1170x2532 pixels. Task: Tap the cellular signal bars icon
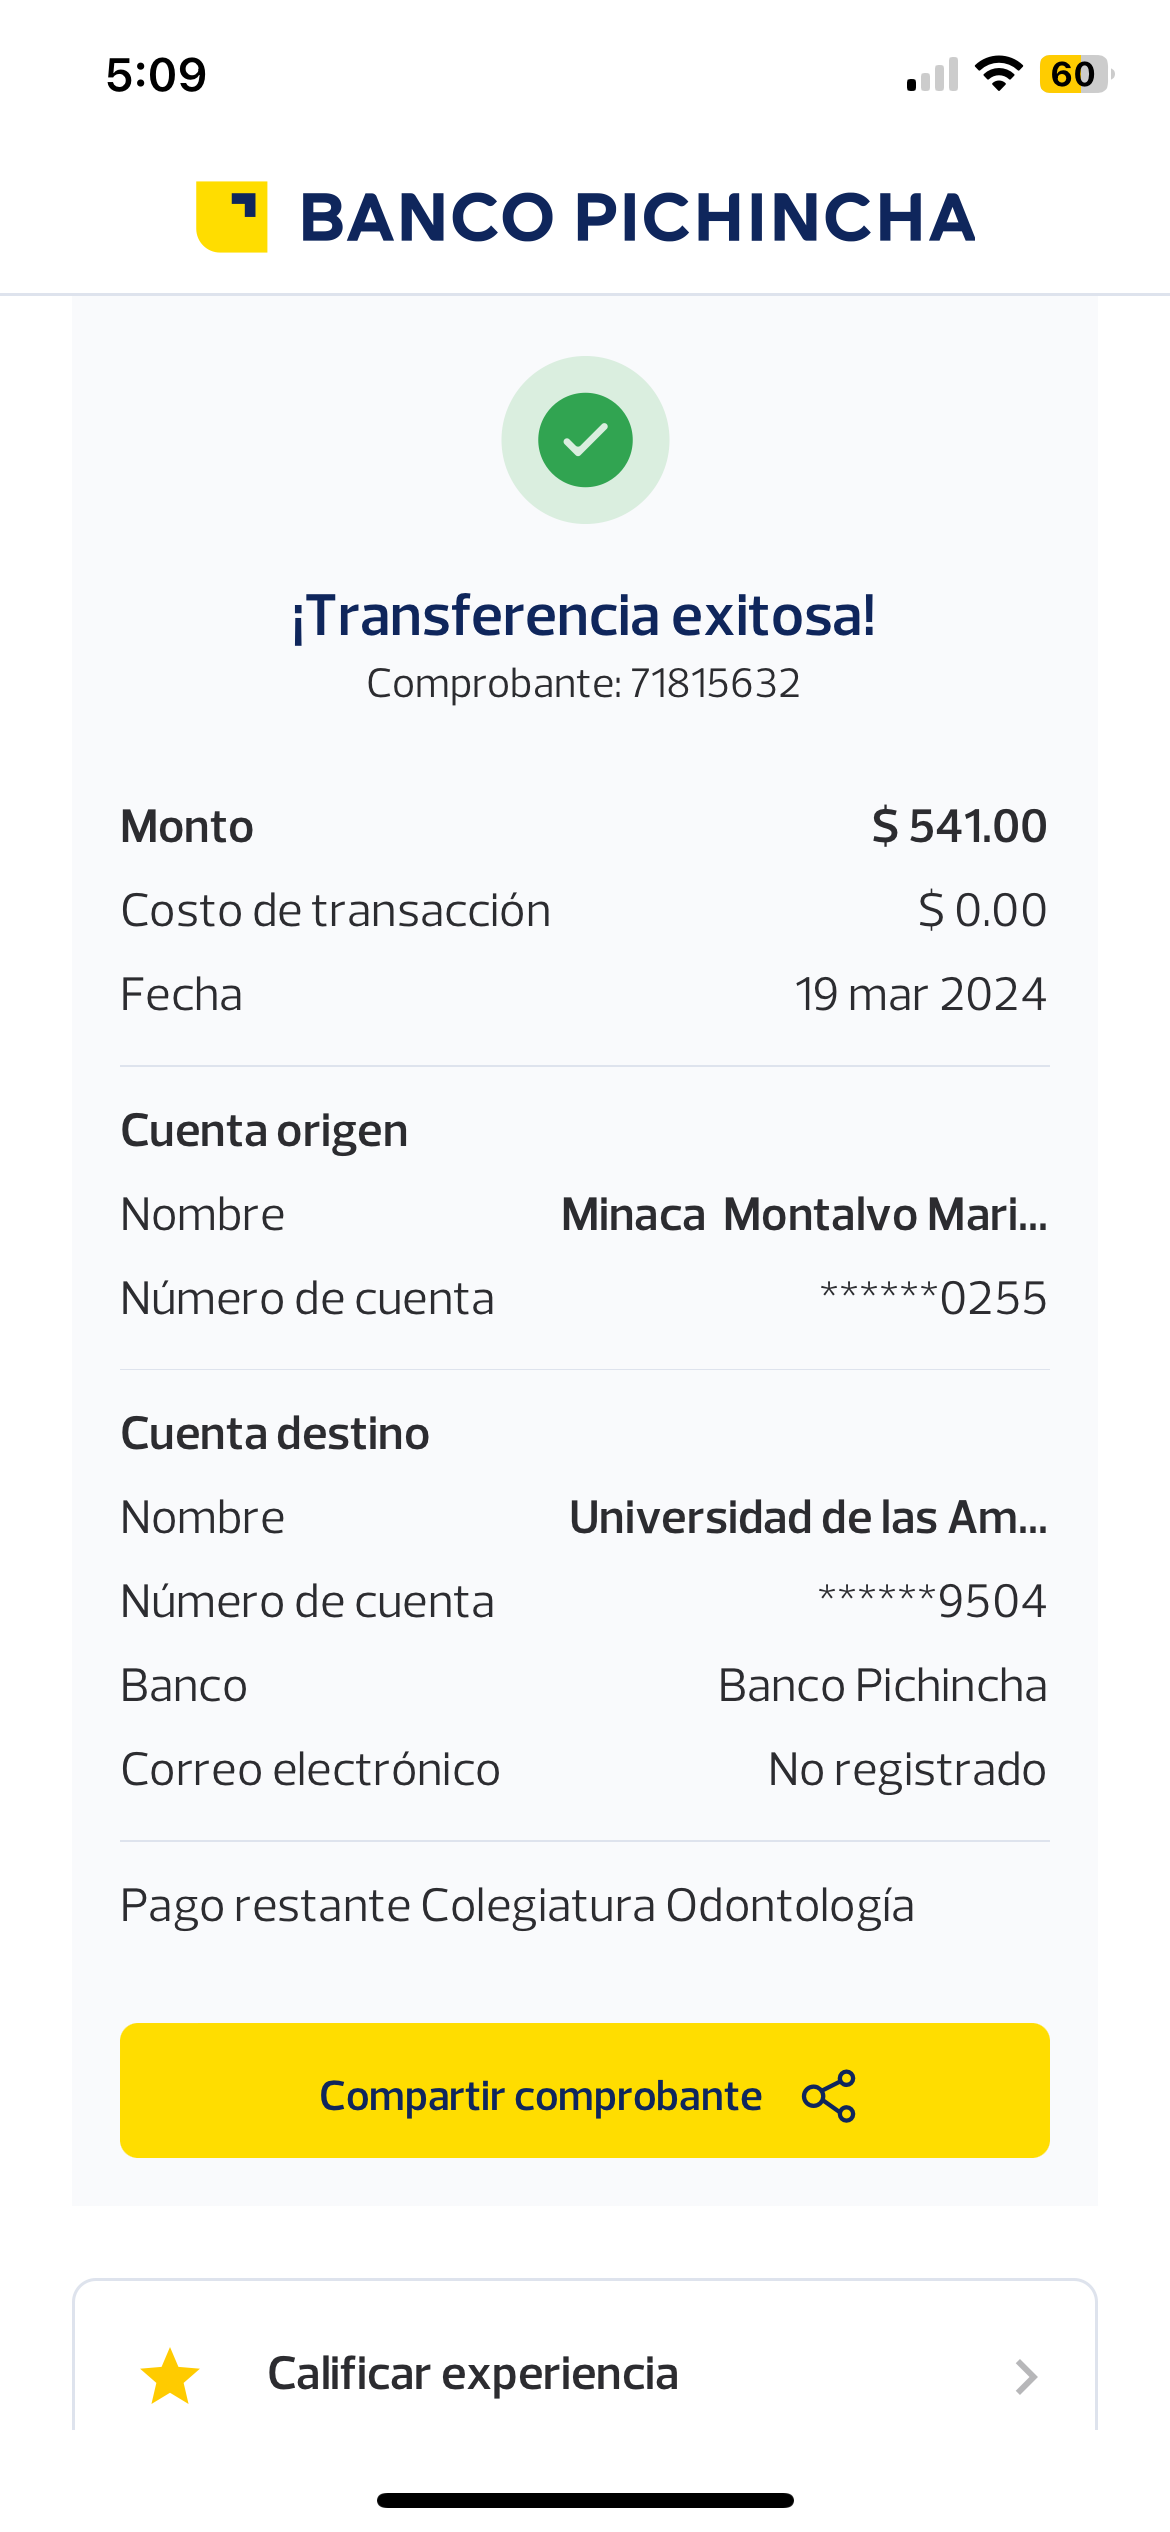point(932,76)
